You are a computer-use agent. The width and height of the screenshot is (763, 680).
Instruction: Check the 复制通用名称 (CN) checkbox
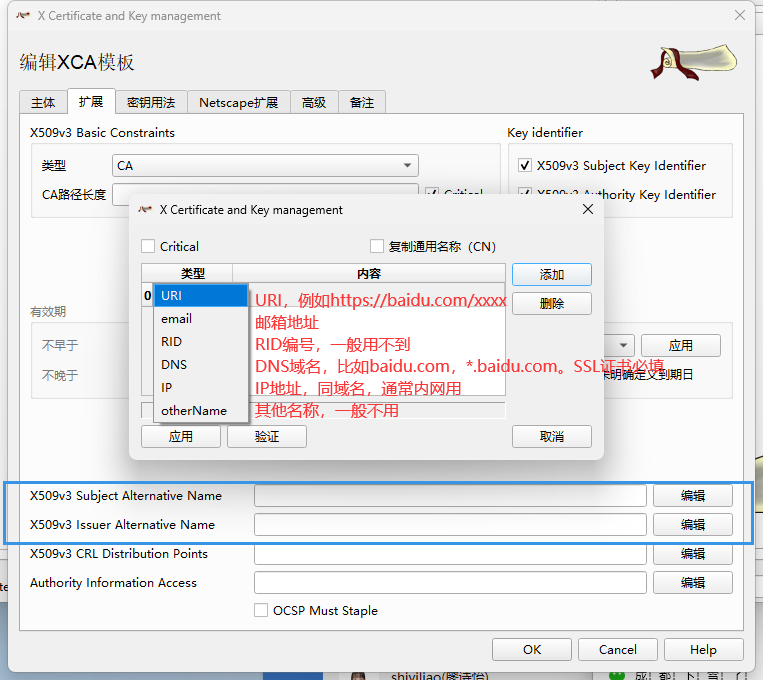[377, 247]
